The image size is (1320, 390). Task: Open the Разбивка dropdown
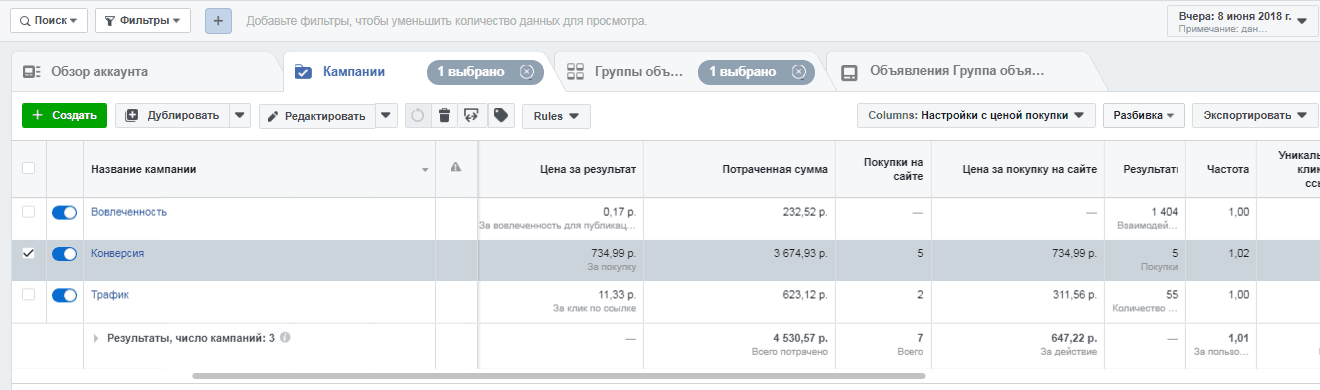(1144, 115)
